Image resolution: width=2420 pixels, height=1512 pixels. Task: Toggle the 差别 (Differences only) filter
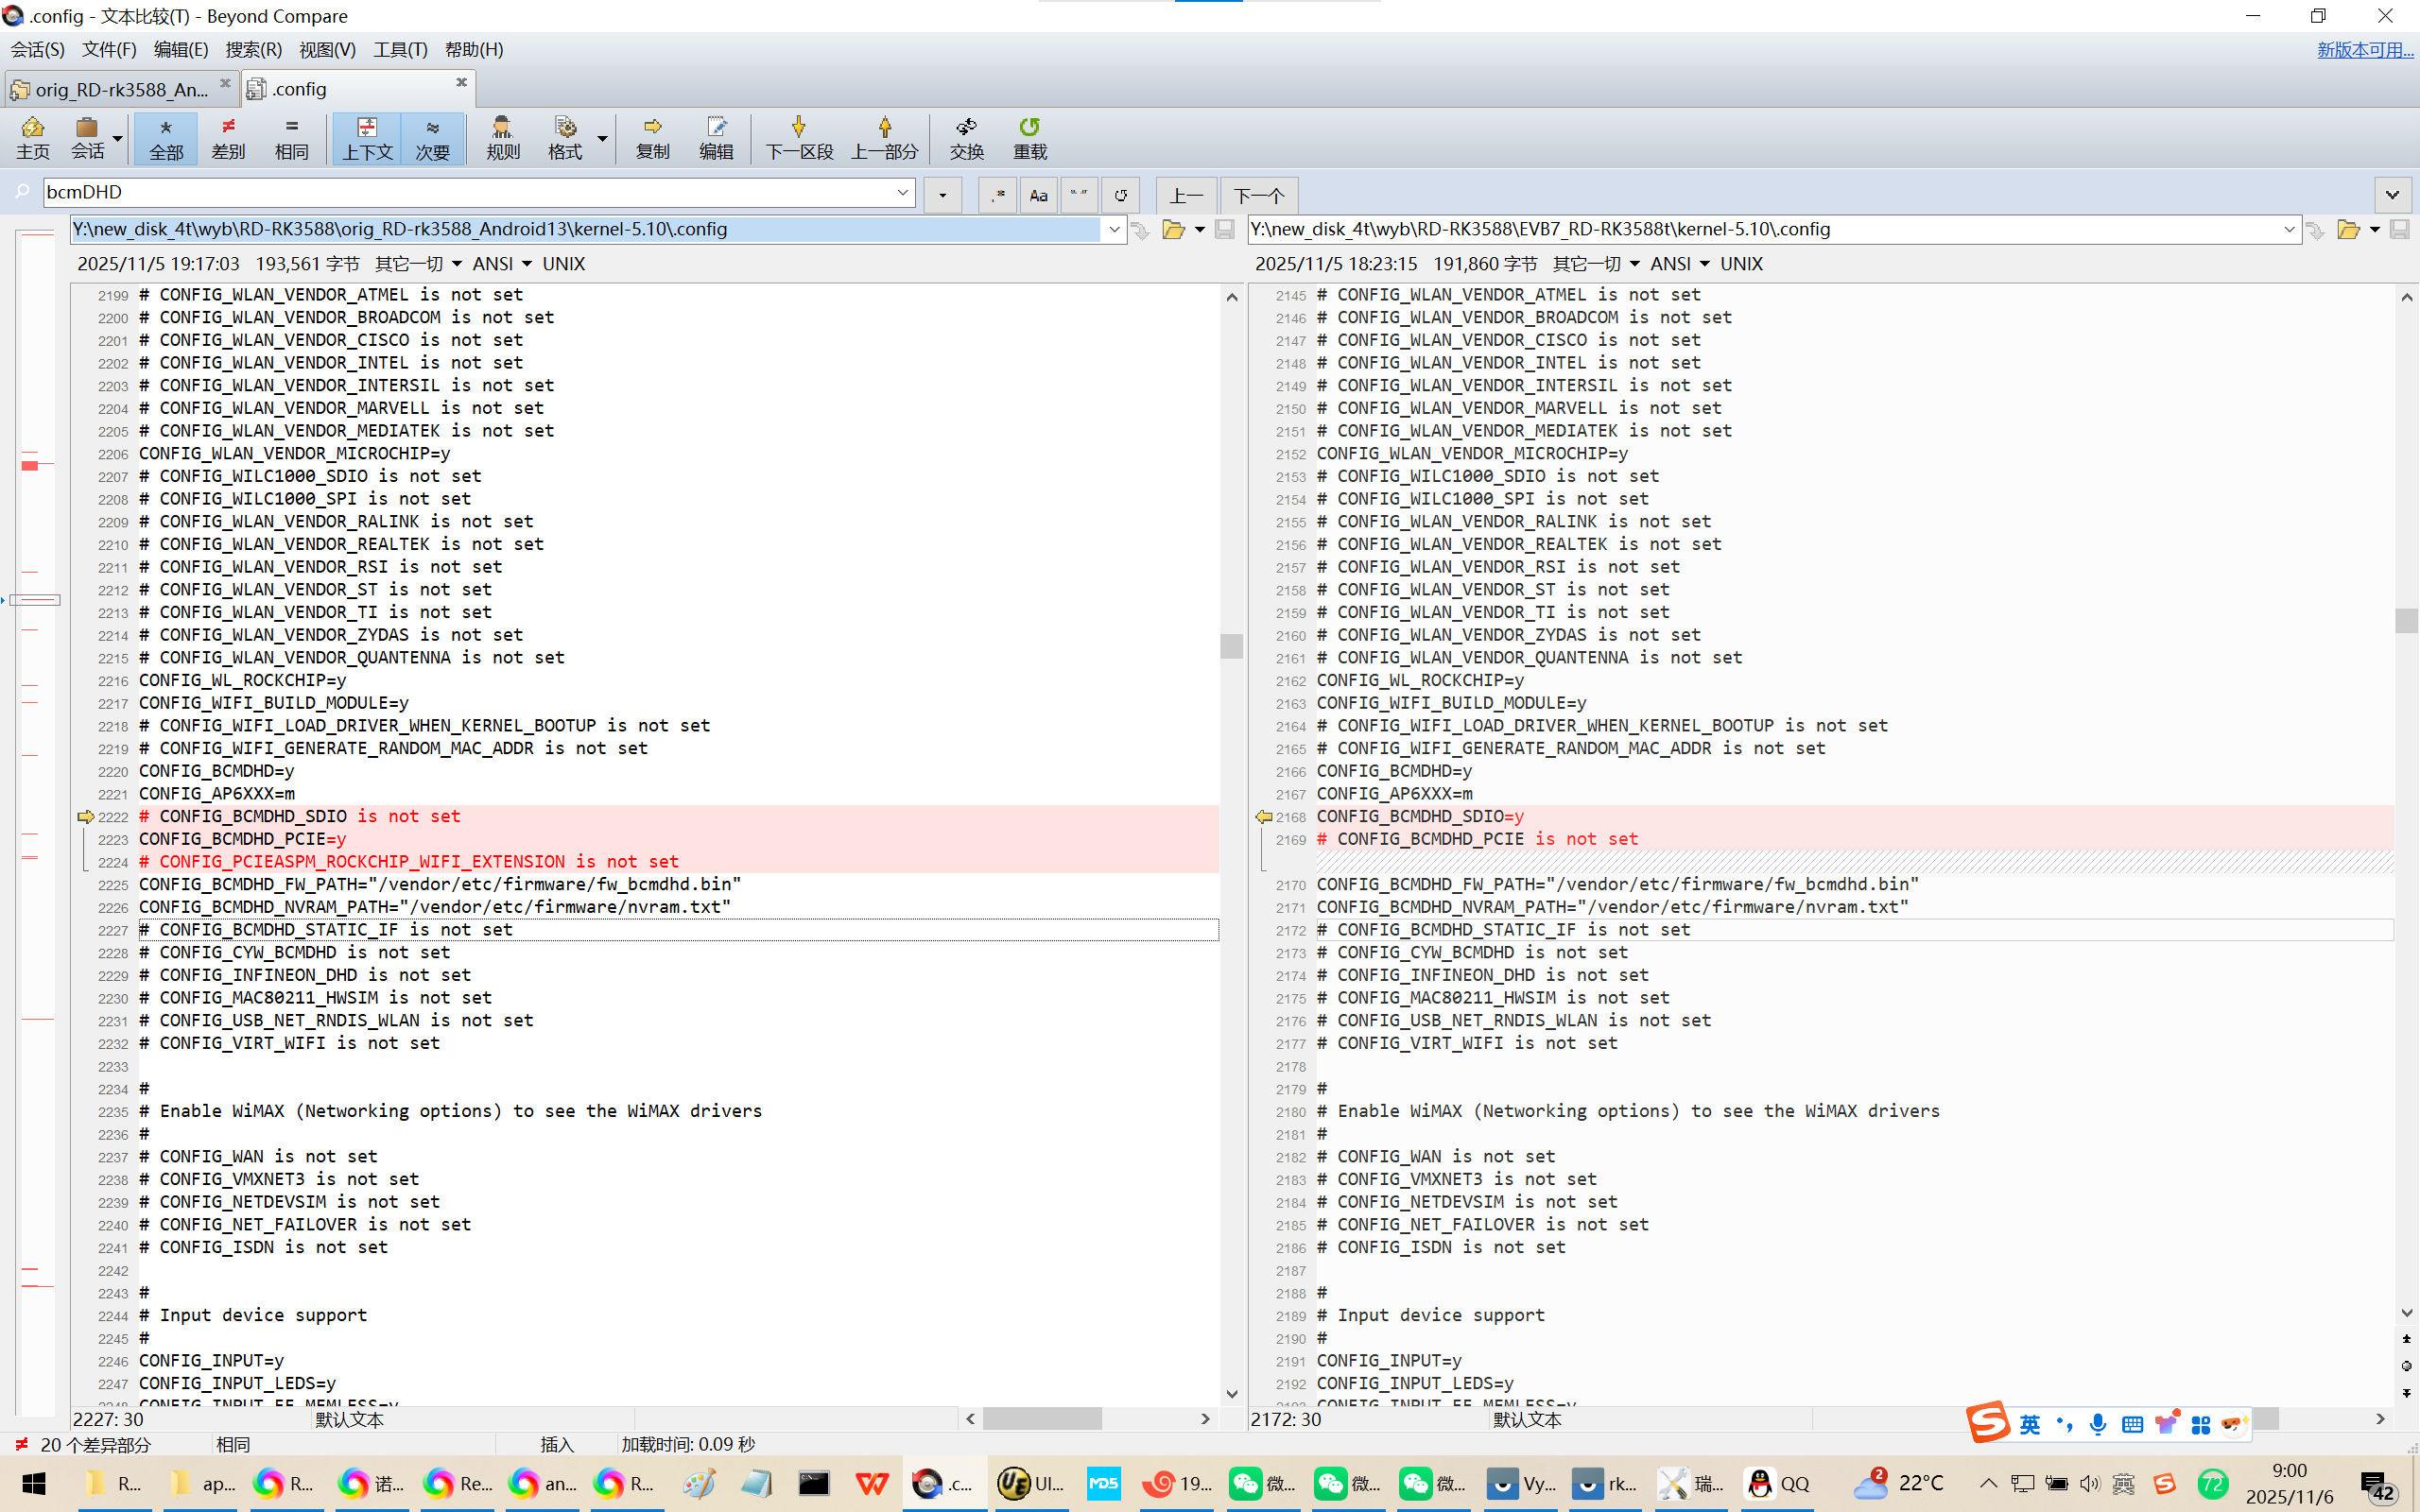[x=228, y=137]
